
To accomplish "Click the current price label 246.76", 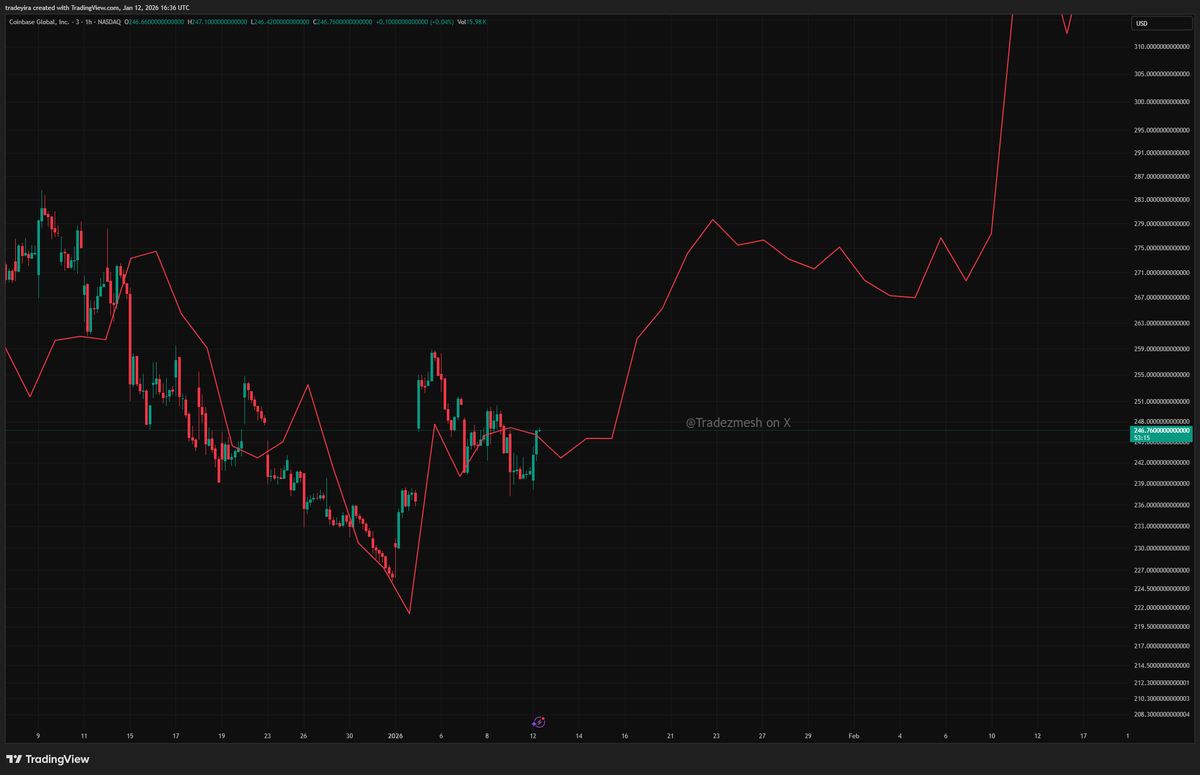I will (x=1161, y=430).
